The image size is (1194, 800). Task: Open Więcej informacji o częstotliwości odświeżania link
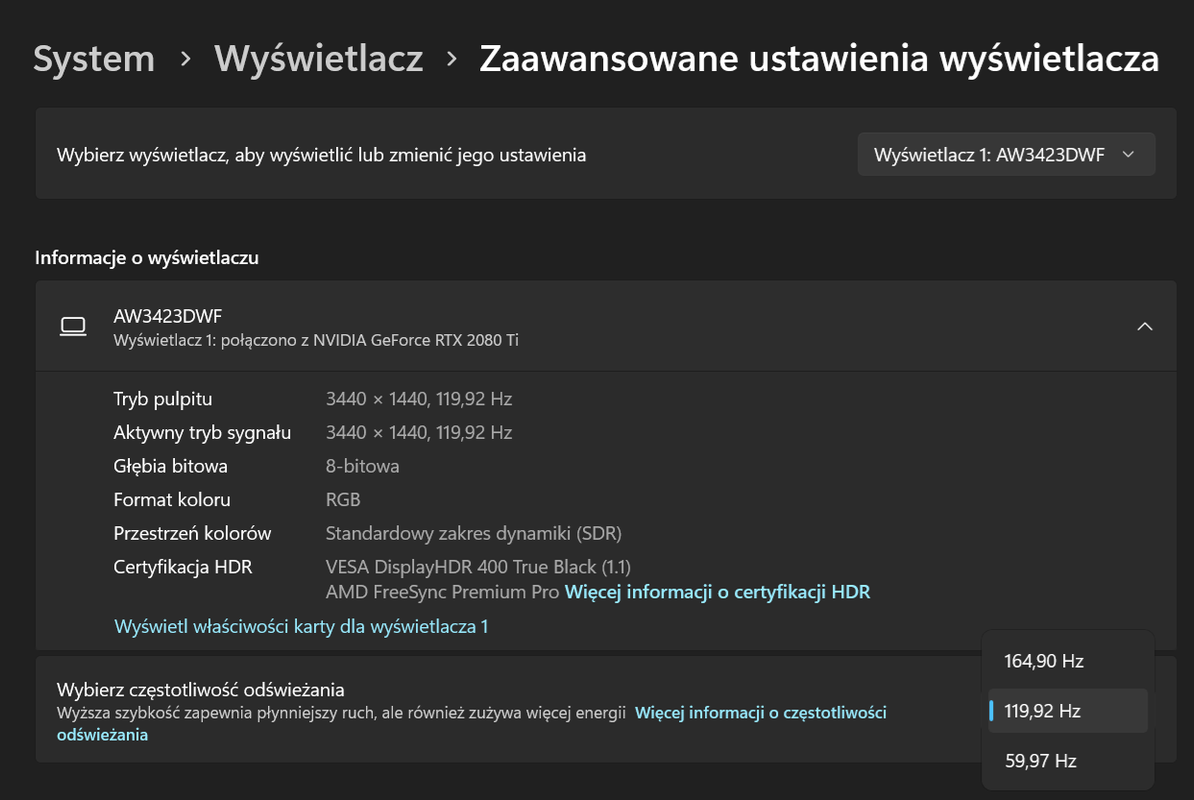click(x=471, y=724)
